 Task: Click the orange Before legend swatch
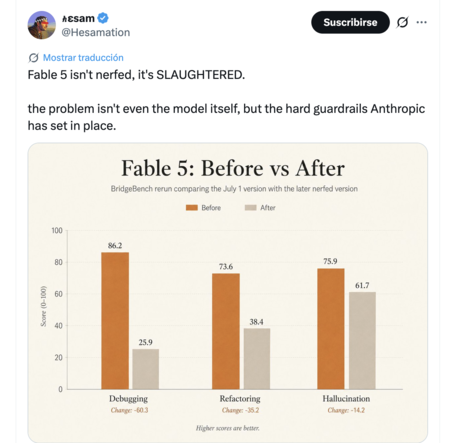pyautogui.click(x=192, y=208)
